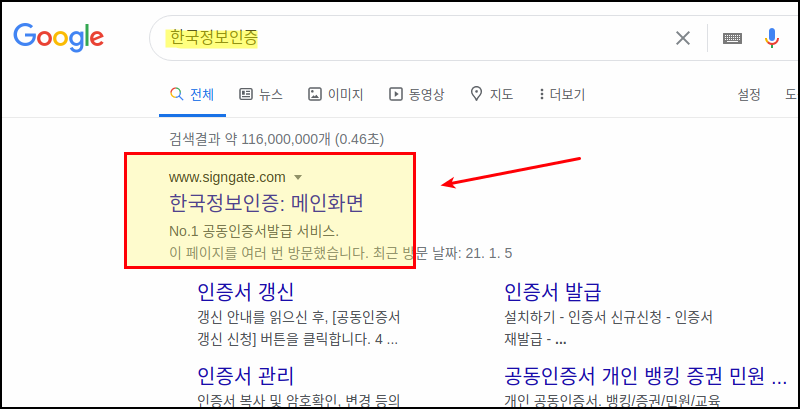Open 공동인증서 개인 뱅킹 증권 민원 link
The height and width of the screenshot is (409, 800).
(645, 377)
